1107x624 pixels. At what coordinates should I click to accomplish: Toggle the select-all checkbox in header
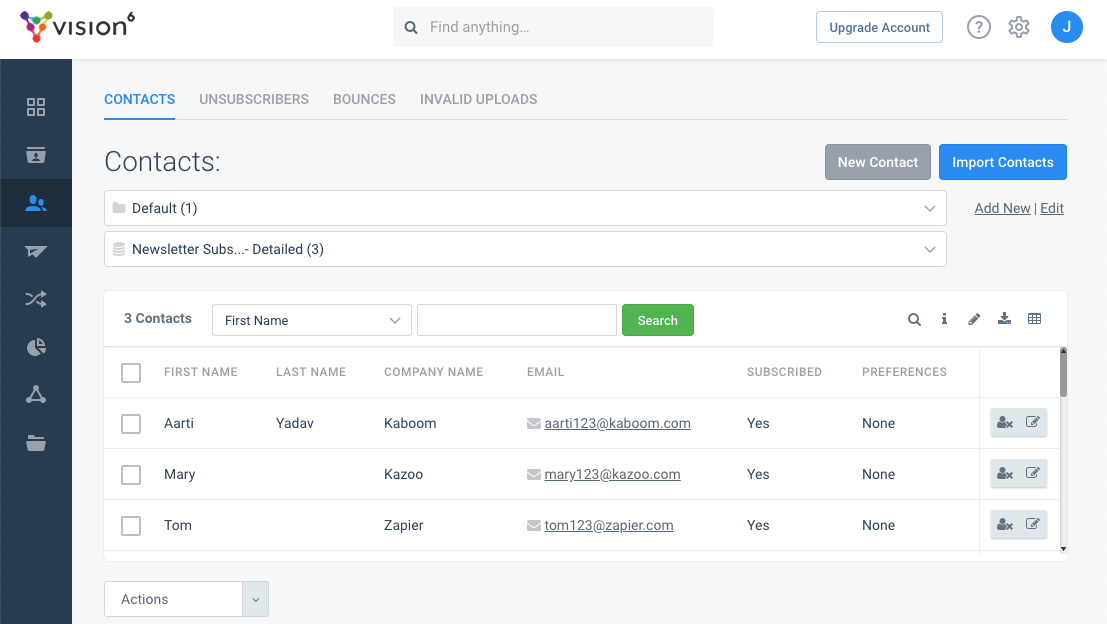pyautogui.click(x=131, y=373)
